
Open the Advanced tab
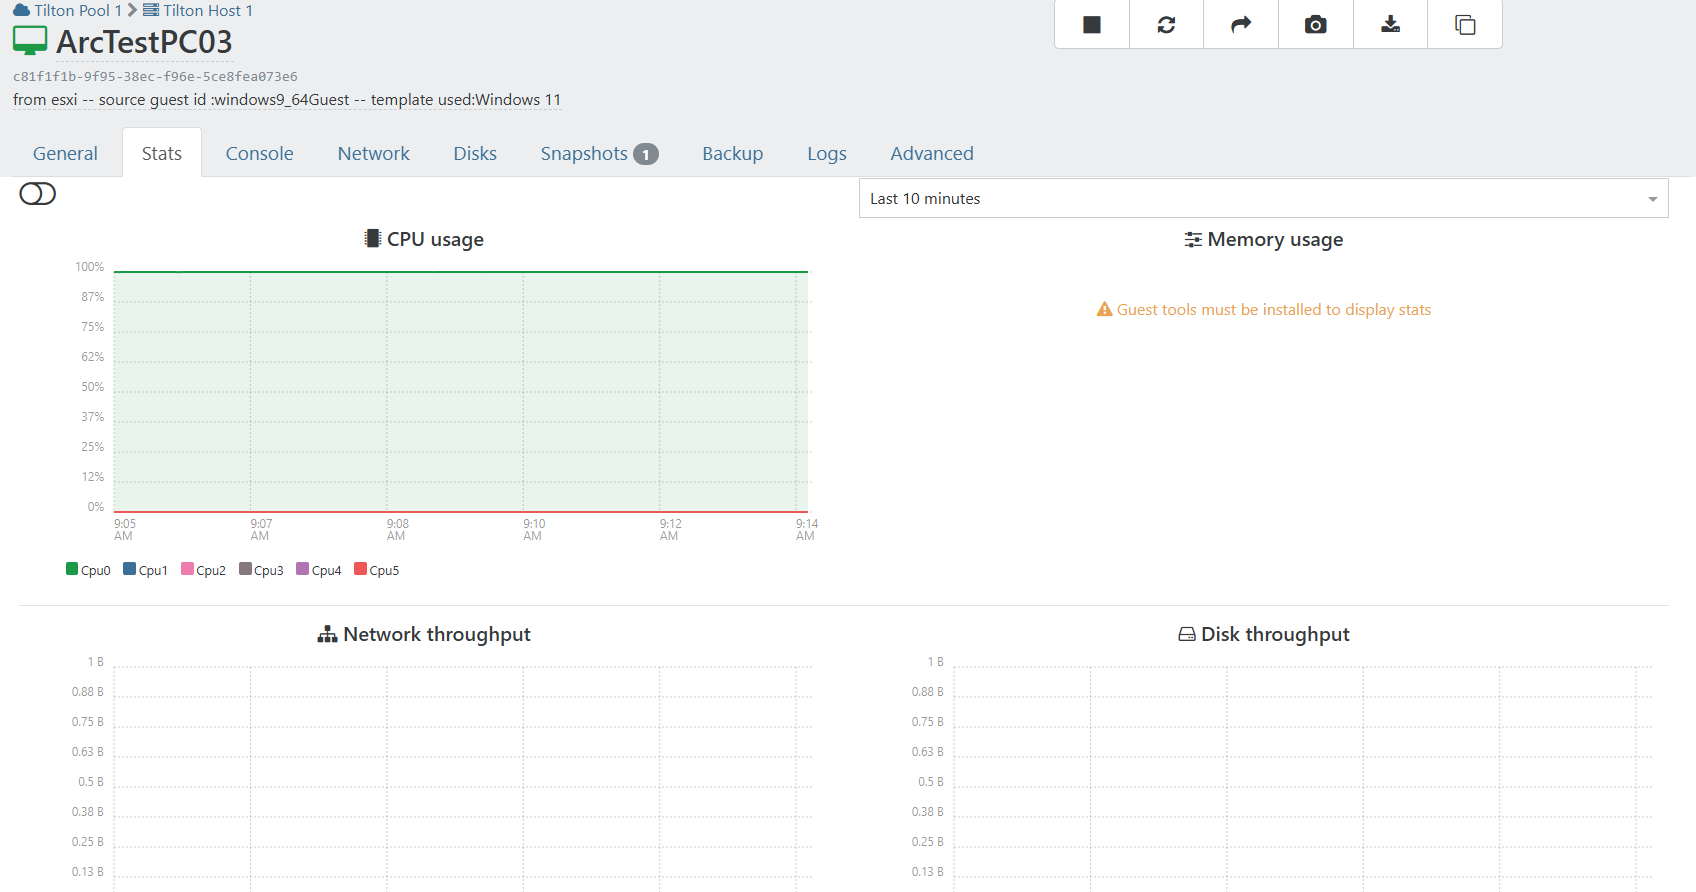(931, 154)
